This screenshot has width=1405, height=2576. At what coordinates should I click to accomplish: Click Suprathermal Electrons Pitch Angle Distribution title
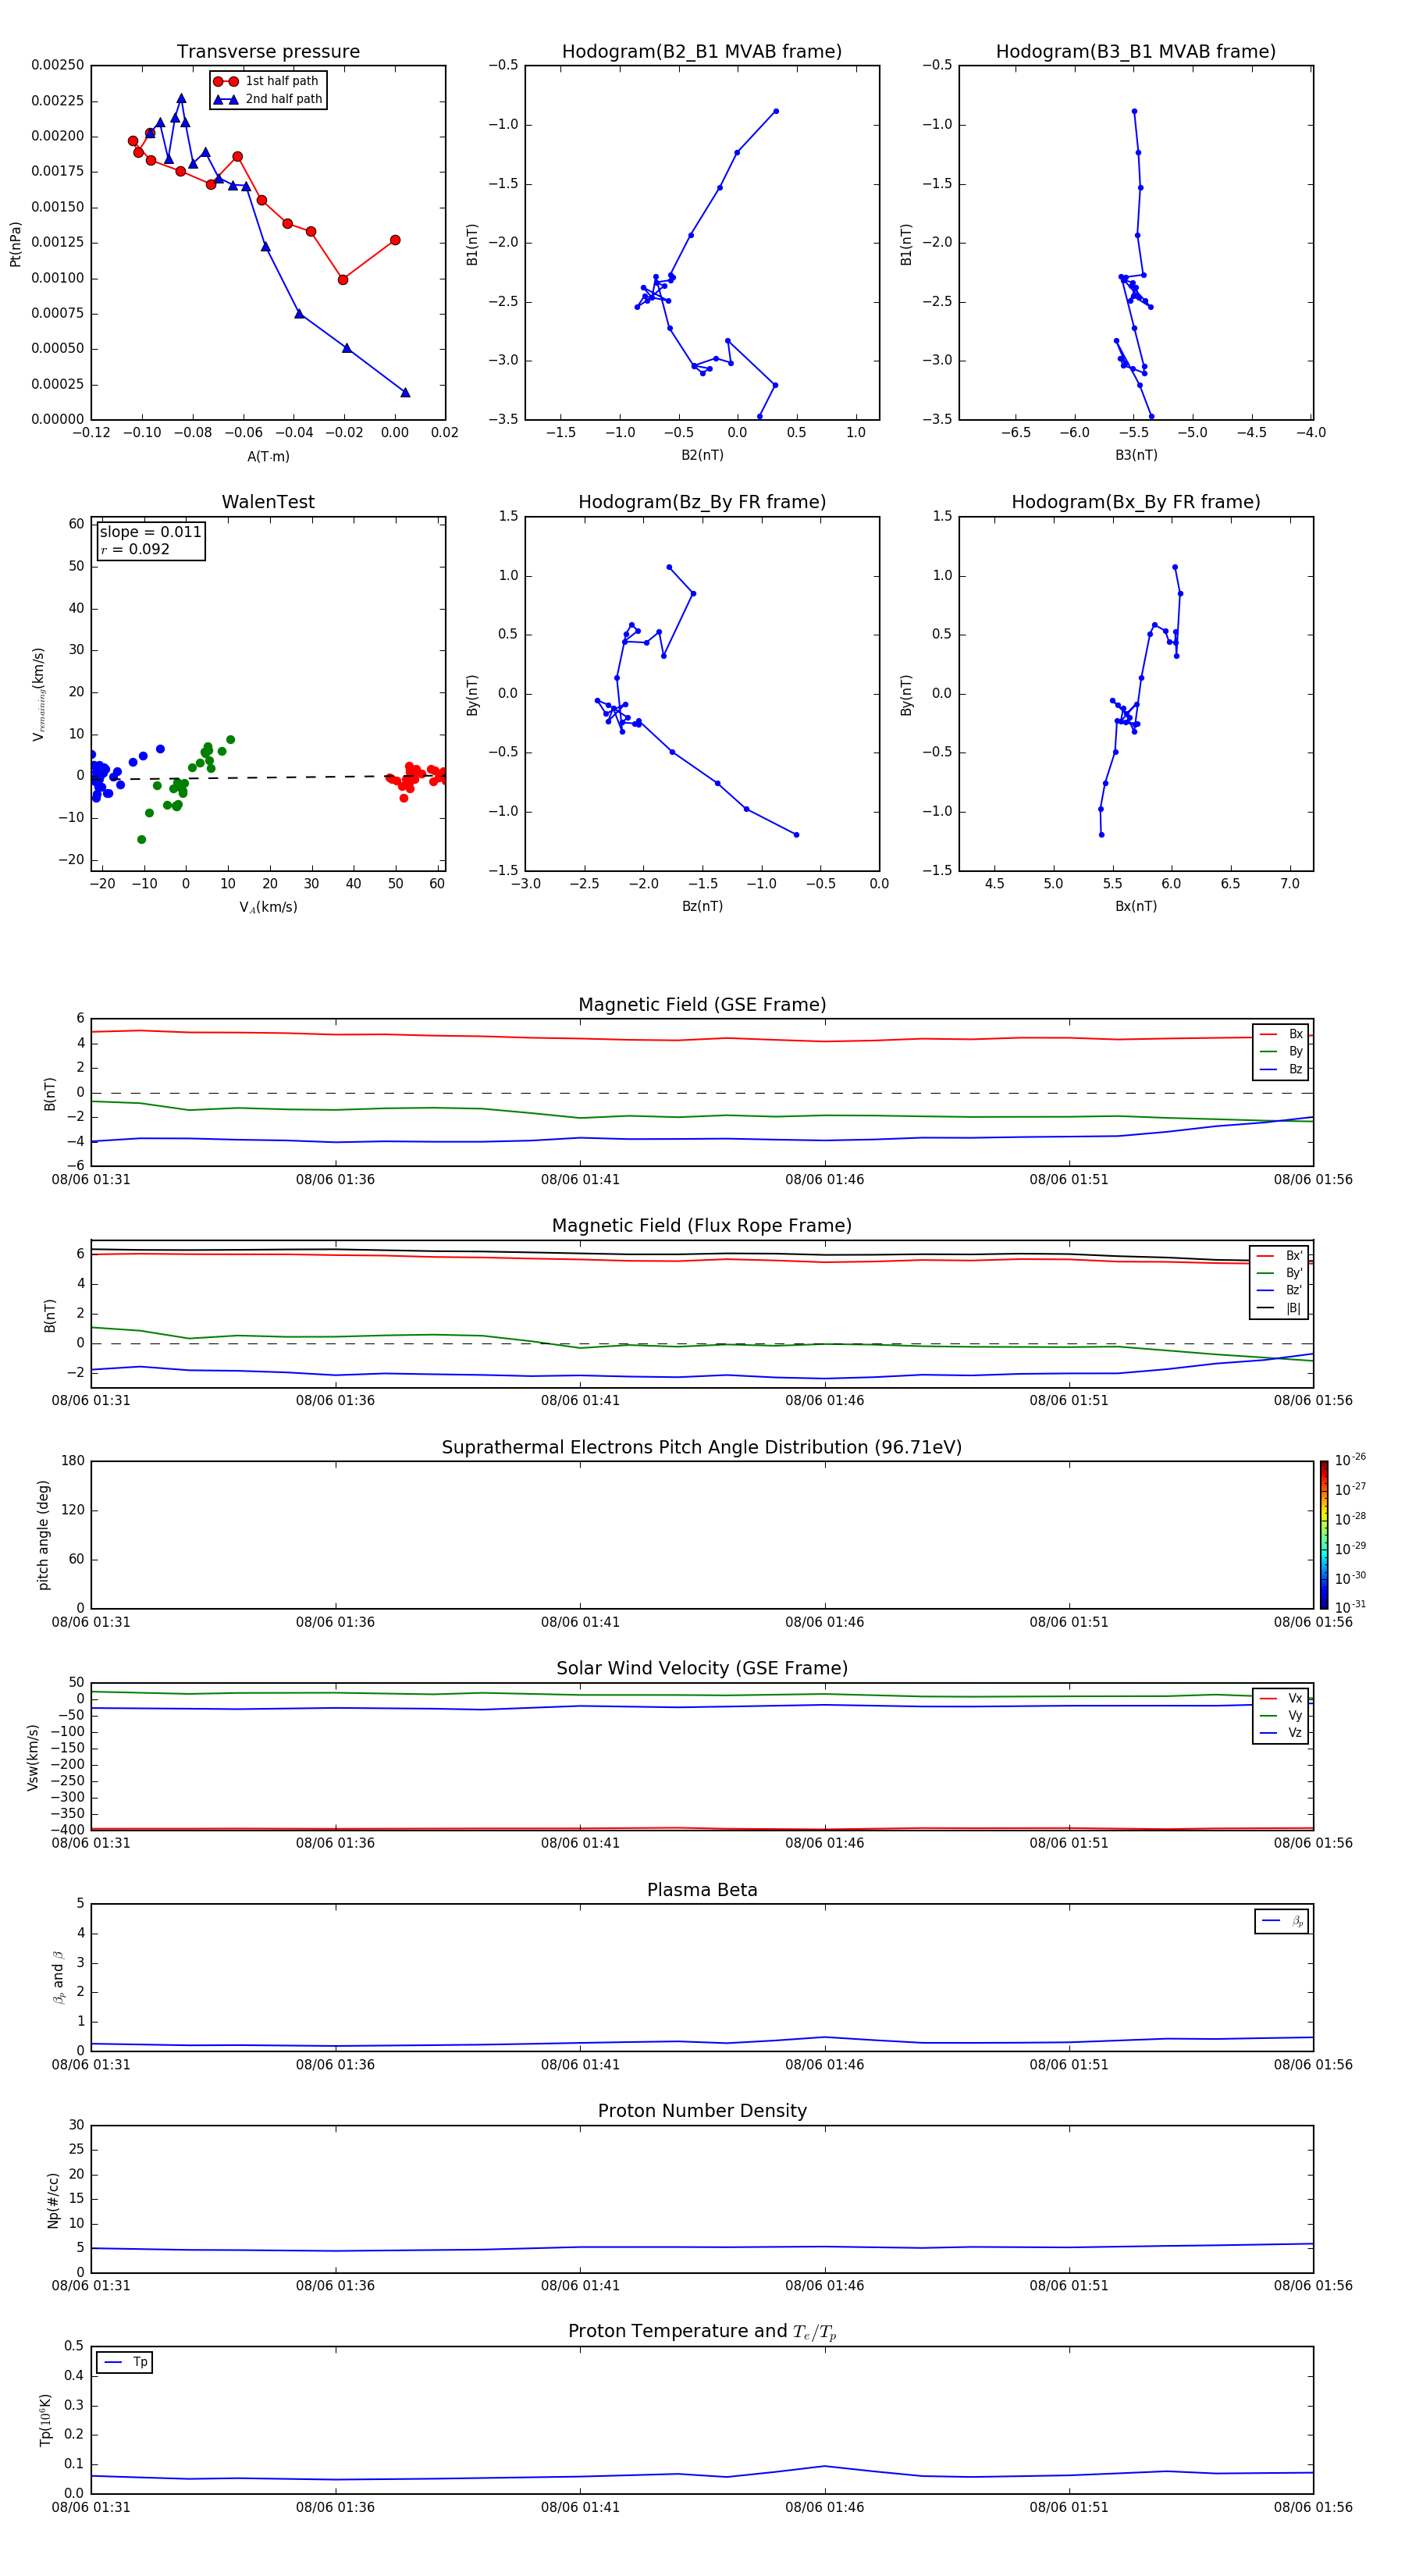pos(702,1448)
